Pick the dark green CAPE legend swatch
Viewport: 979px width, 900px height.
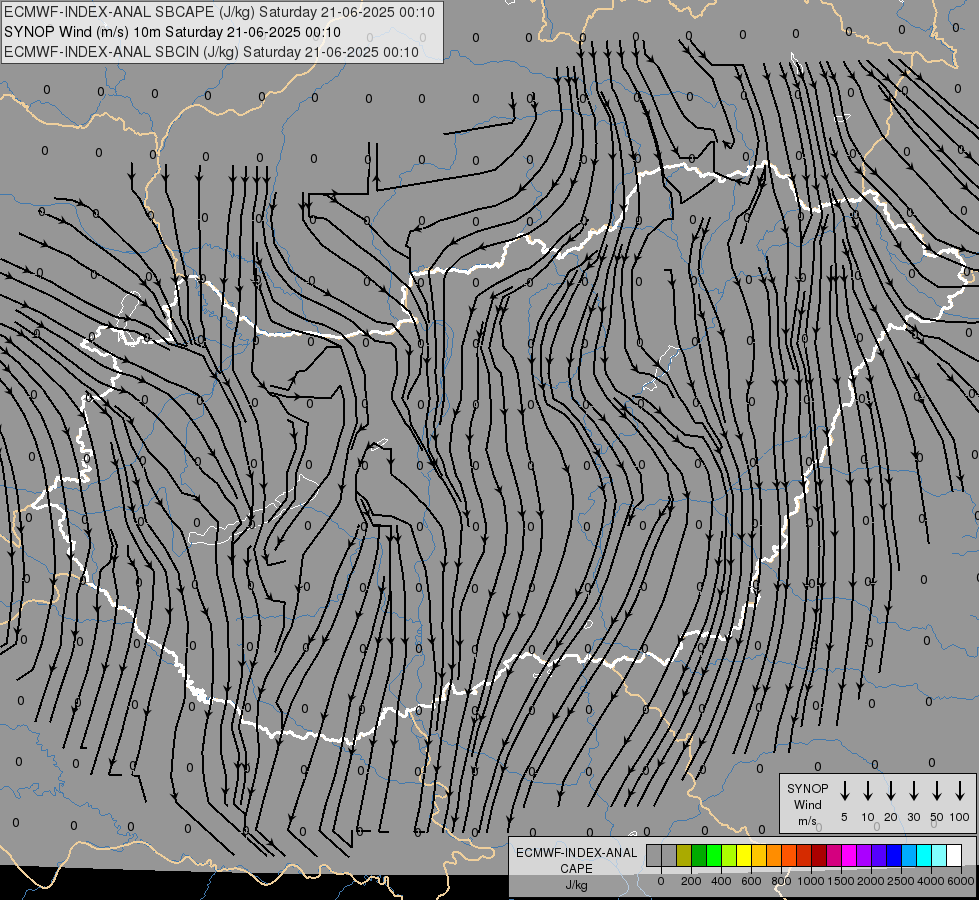click(x=699, y=856)
